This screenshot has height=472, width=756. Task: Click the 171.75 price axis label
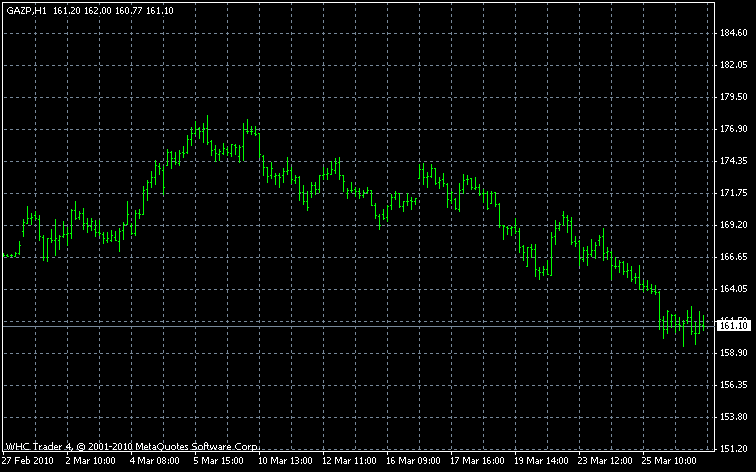[735, 193]
